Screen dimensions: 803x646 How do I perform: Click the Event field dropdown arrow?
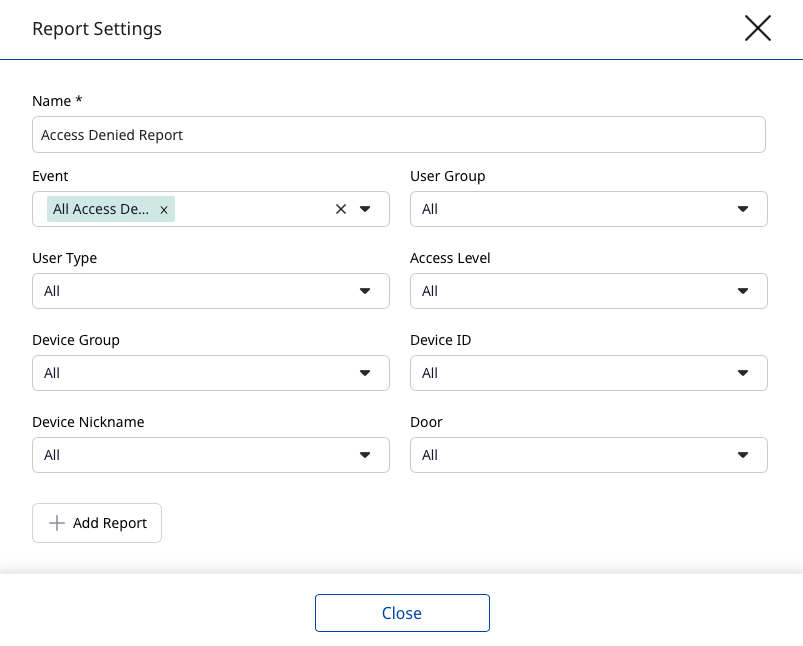365,209
